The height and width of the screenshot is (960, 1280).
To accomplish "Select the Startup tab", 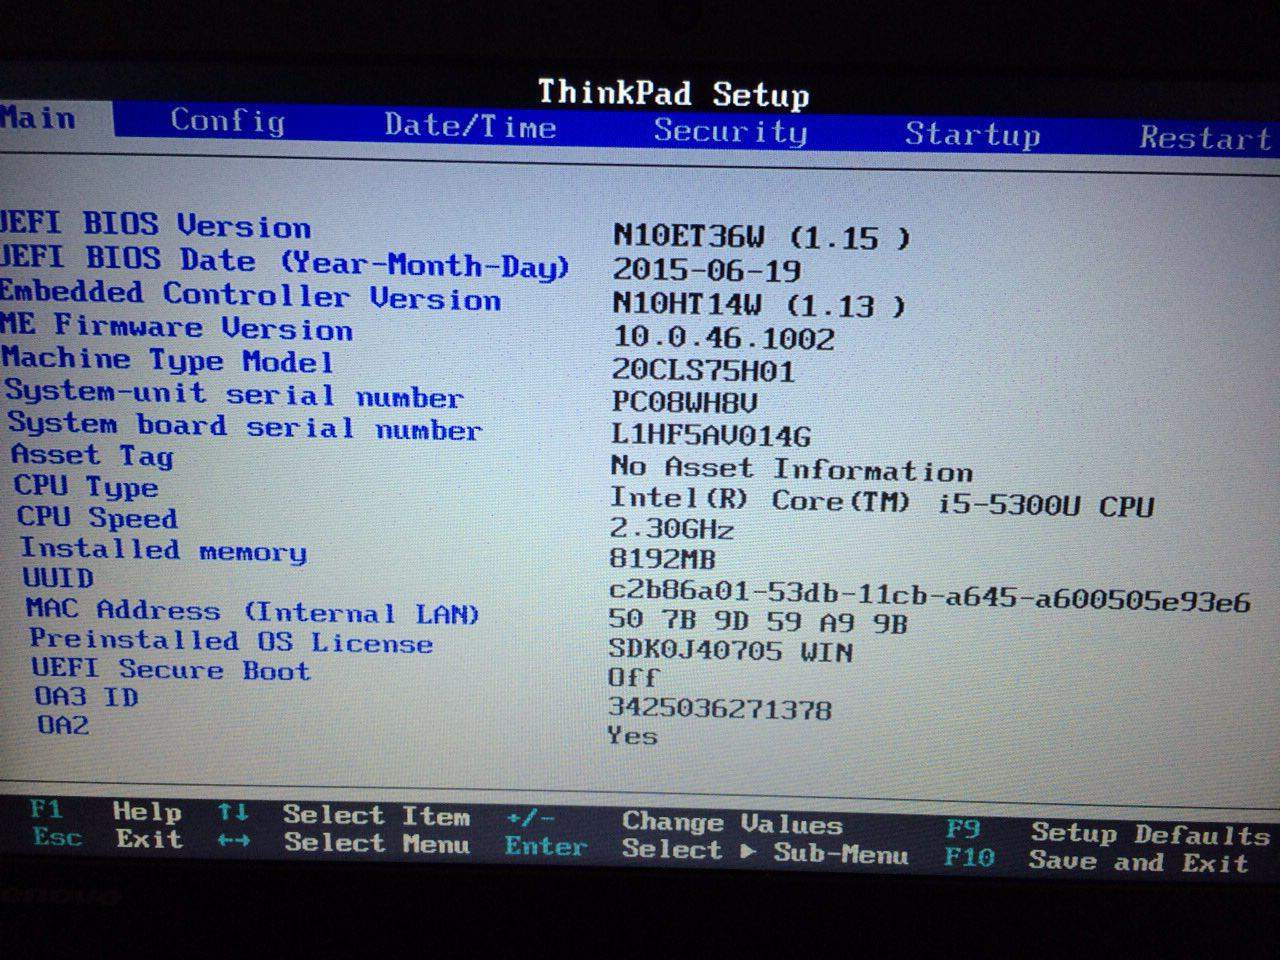I will point(972,134).
